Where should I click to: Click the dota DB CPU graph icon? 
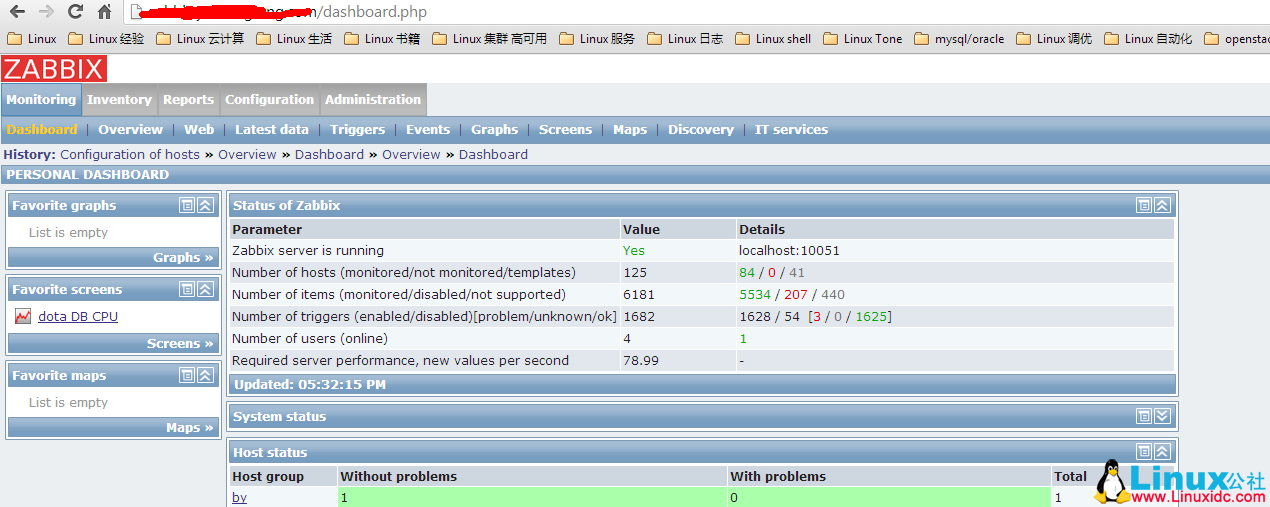click(x=23, y=316)
